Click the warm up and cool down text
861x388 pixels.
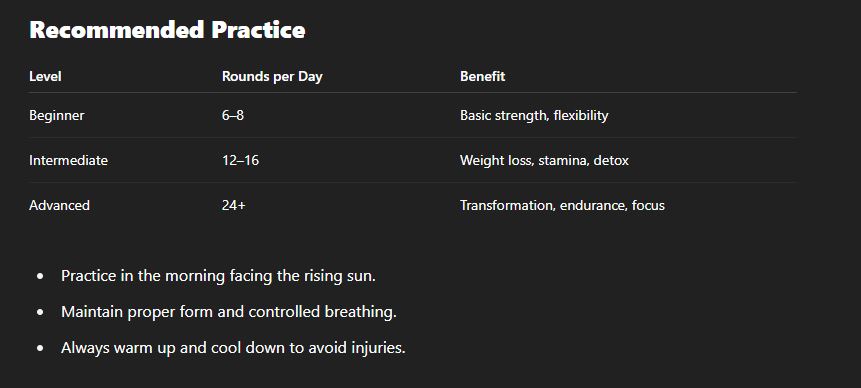pyautogui.click(x=233, y=347)
